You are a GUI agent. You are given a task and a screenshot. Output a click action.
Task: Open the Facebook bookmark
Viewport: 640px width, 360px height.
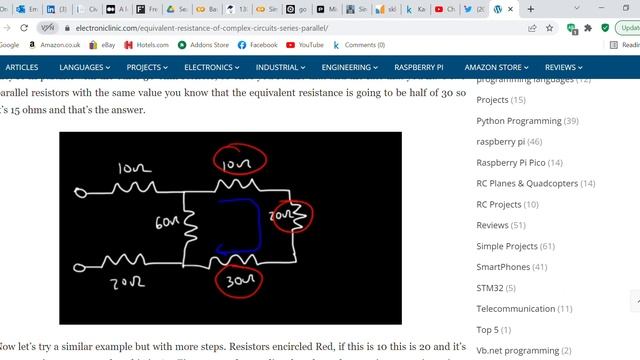click(258, 45)
